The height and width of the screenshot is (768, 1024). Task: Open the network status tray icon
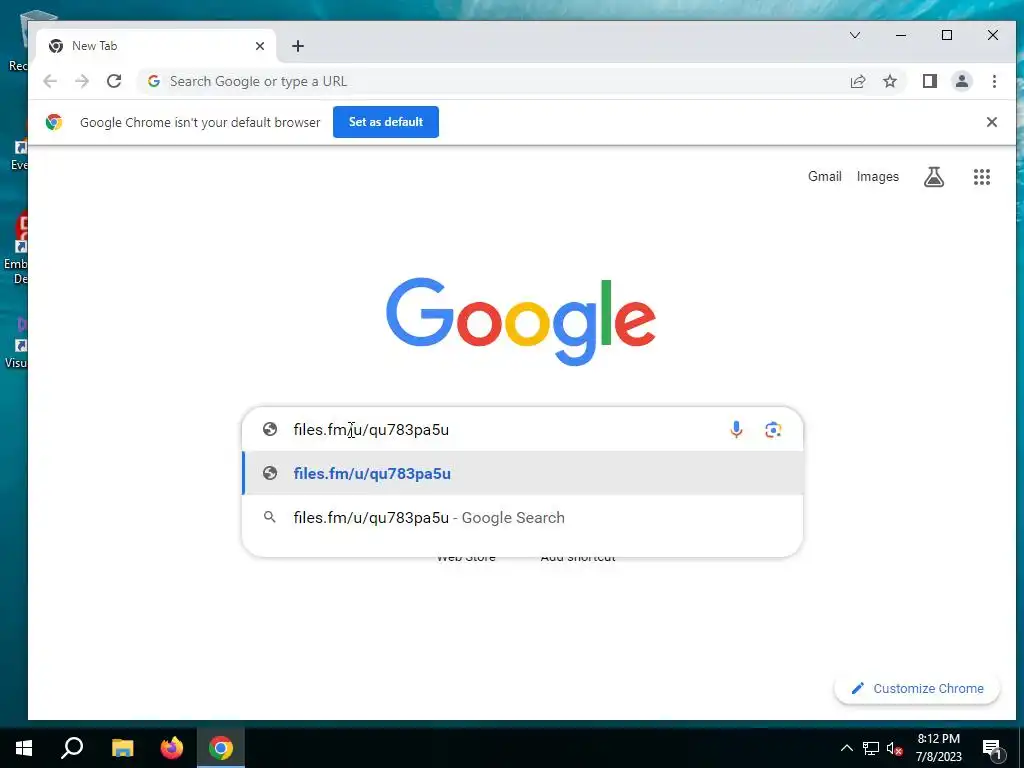[x=871, y=748]
